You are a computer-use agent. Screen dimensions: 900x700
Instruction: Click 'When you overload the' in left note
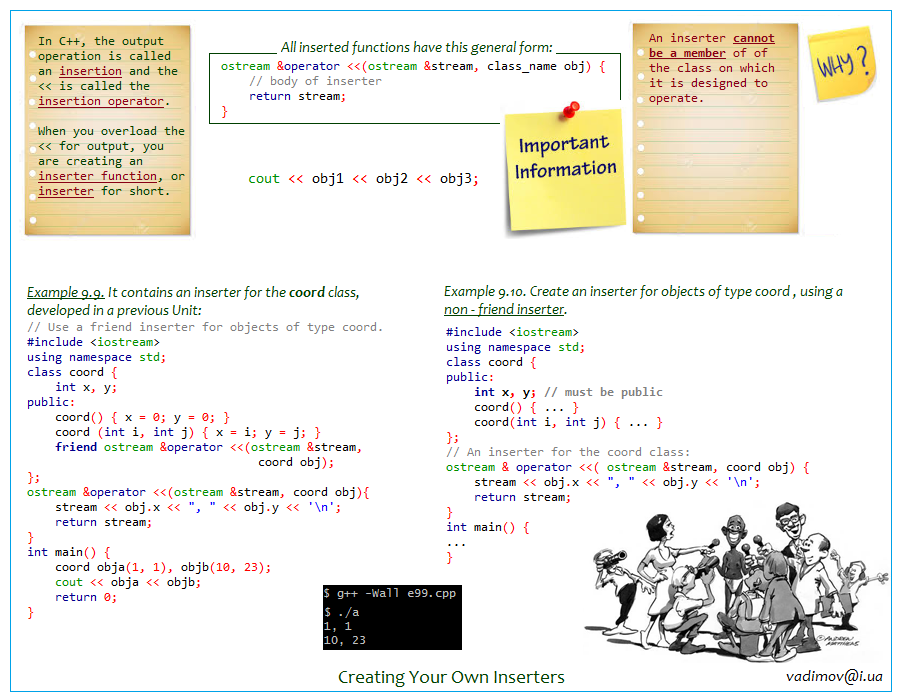pos(111,131)
